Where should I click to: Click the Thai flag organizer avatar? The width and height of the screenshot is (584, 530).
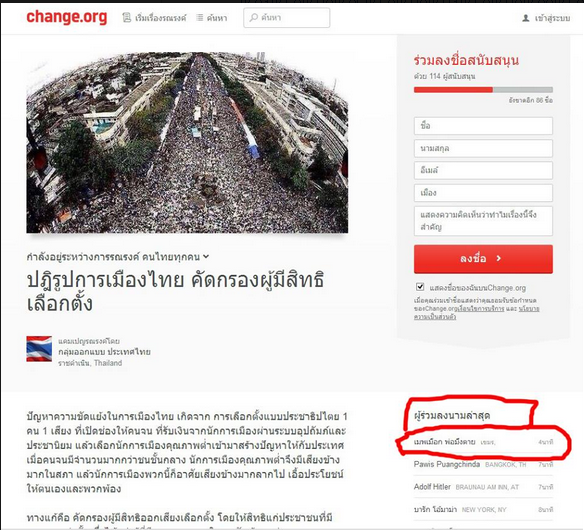point(39,349)
